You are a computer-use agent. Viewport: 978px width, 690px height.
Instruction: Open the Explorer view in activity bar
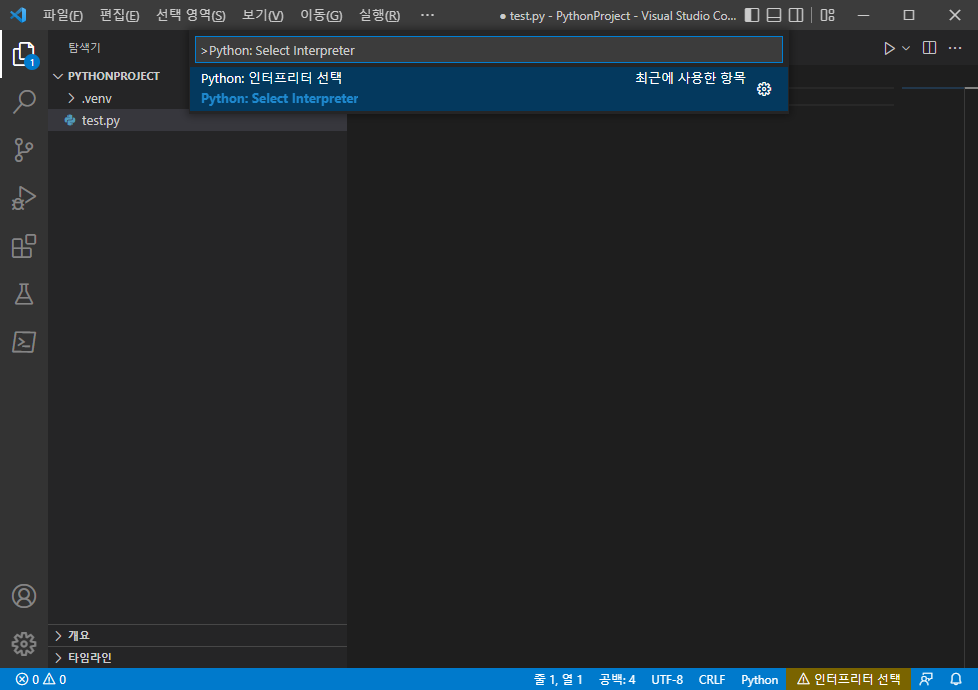[x=24, y=54]
